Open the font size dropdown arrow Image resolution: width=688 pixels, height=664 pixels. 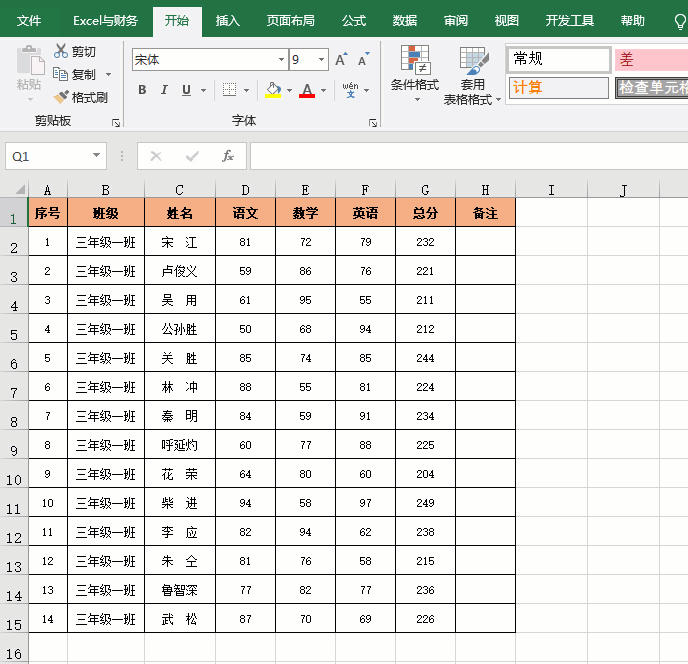tap(322, 59)
